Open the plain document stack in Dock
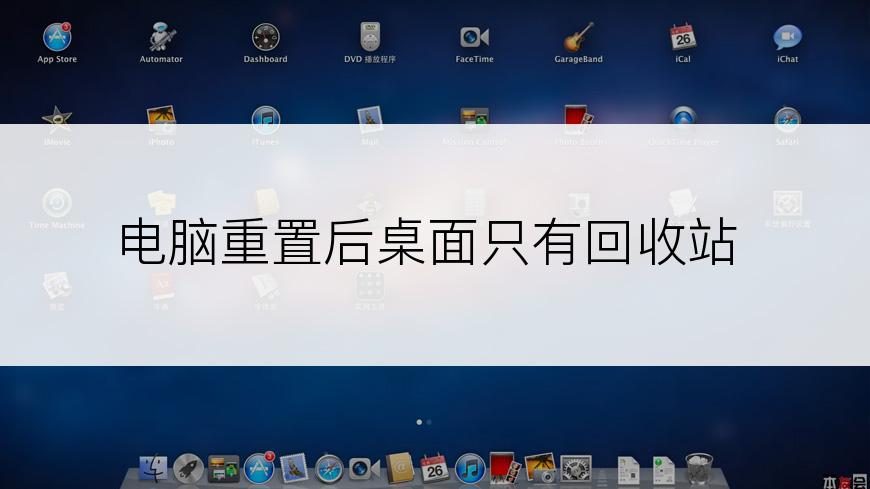The height and width of the screenshot is (489, 870). (628, 470)
